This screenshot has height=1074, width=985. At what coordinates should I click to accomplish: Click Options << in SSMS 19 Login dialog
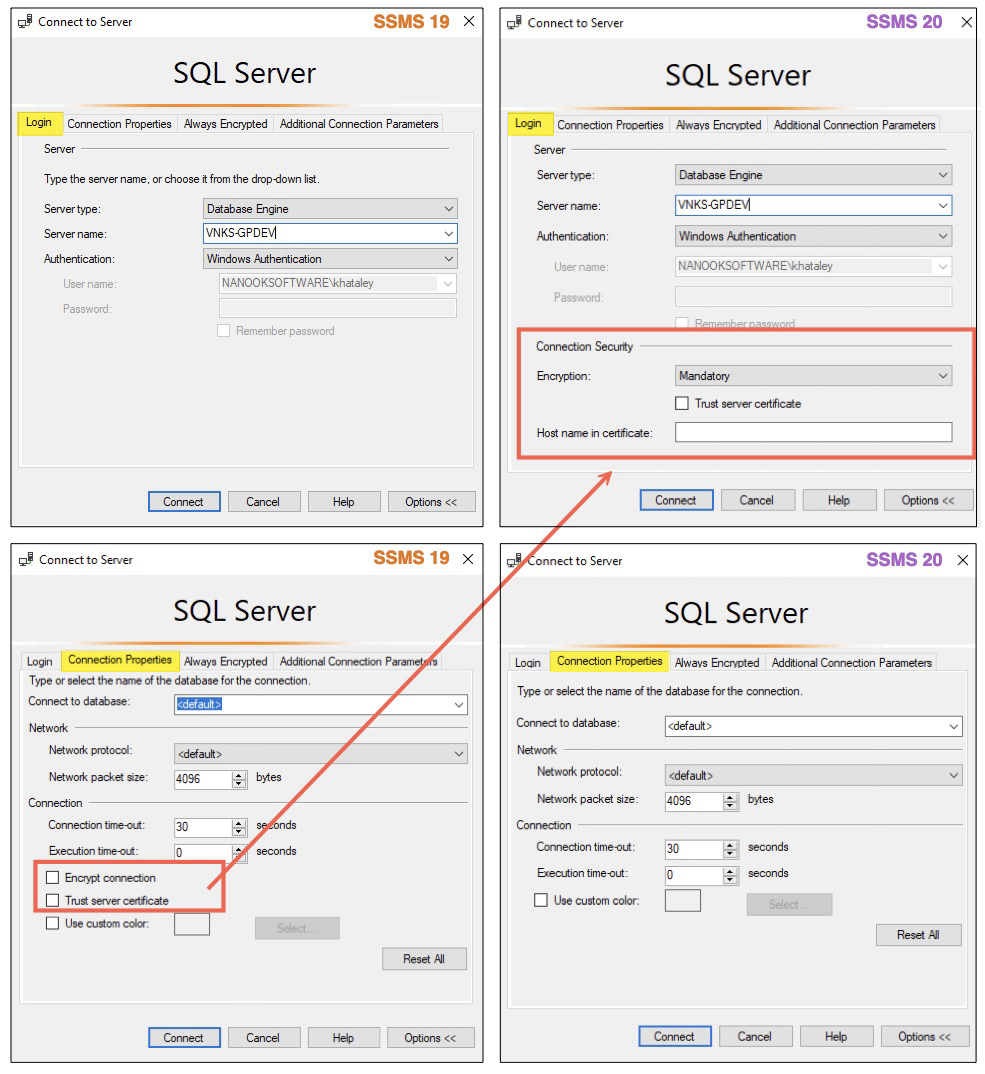click(431, 501)
